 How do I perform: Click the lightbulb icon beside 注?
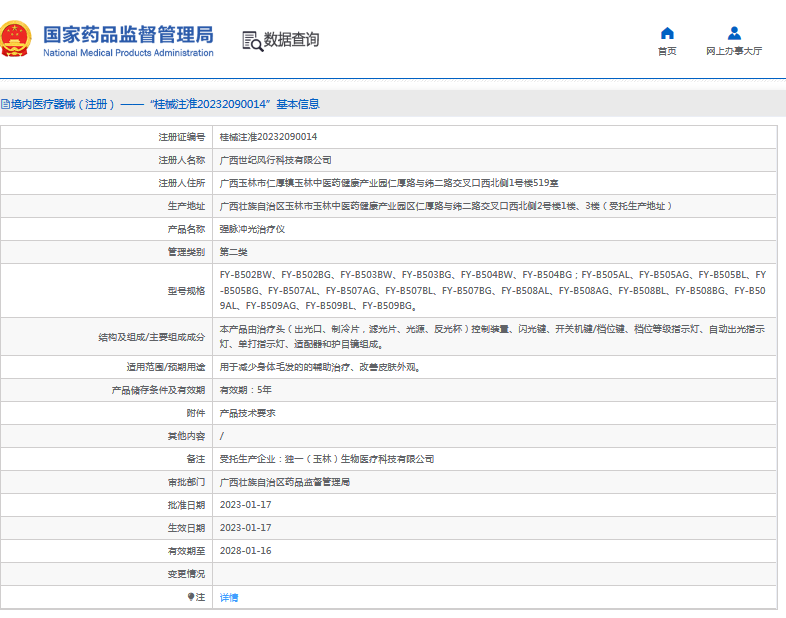[190, 597]
